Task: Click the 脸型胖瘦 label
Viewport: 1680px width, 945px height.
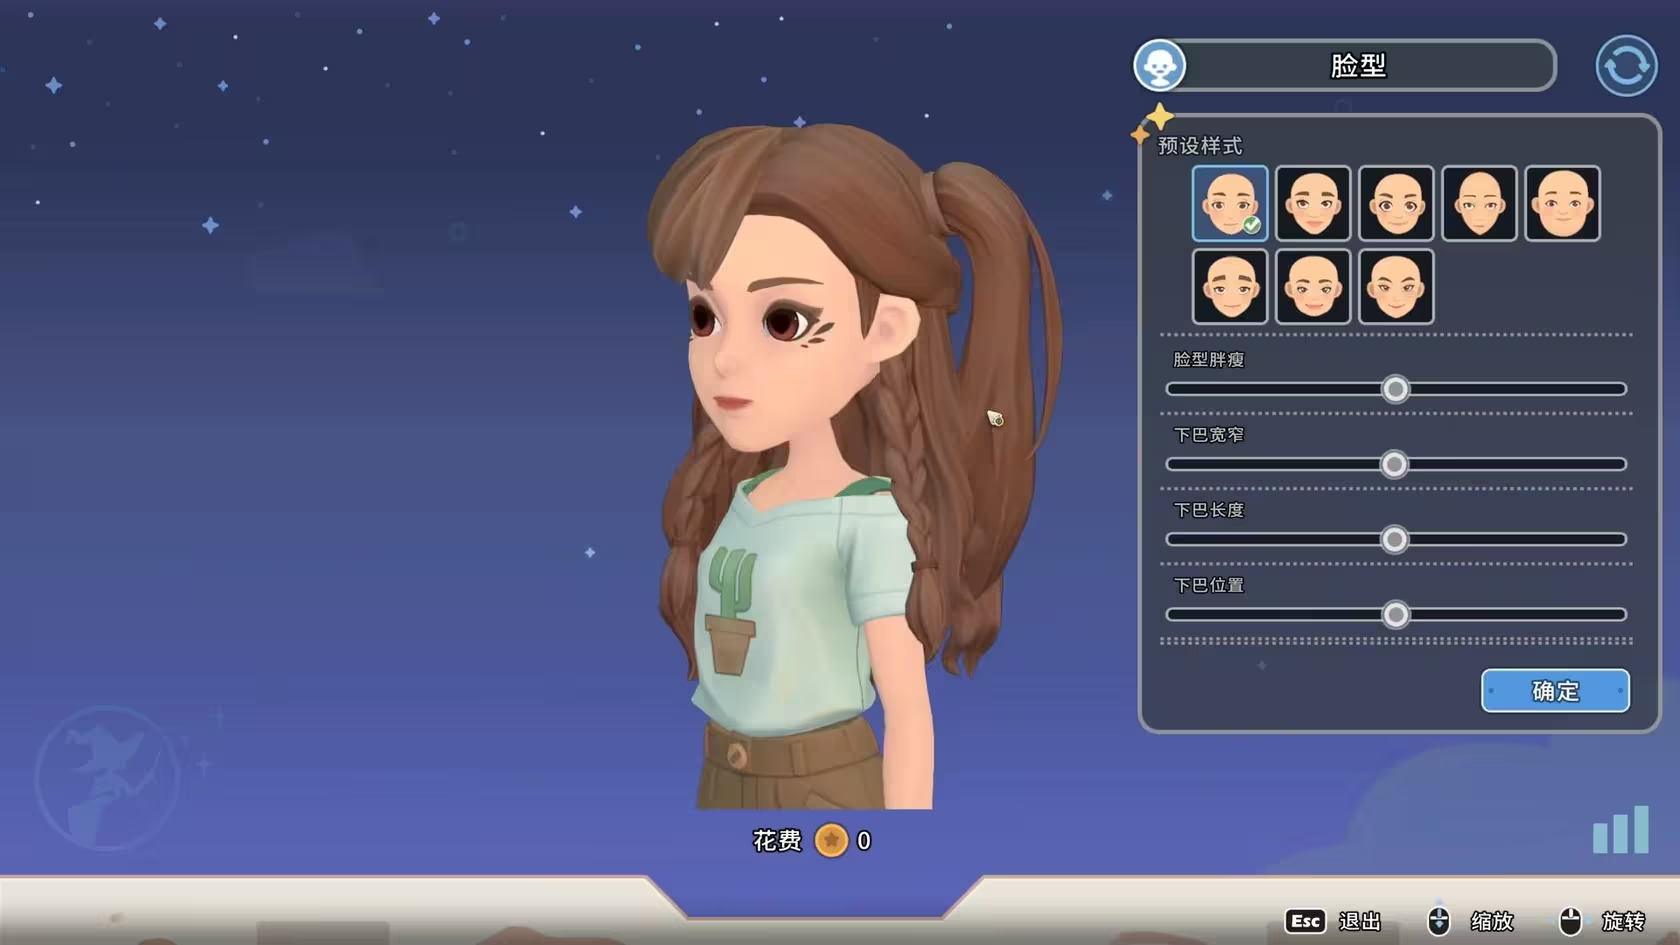Action: 1209,359
